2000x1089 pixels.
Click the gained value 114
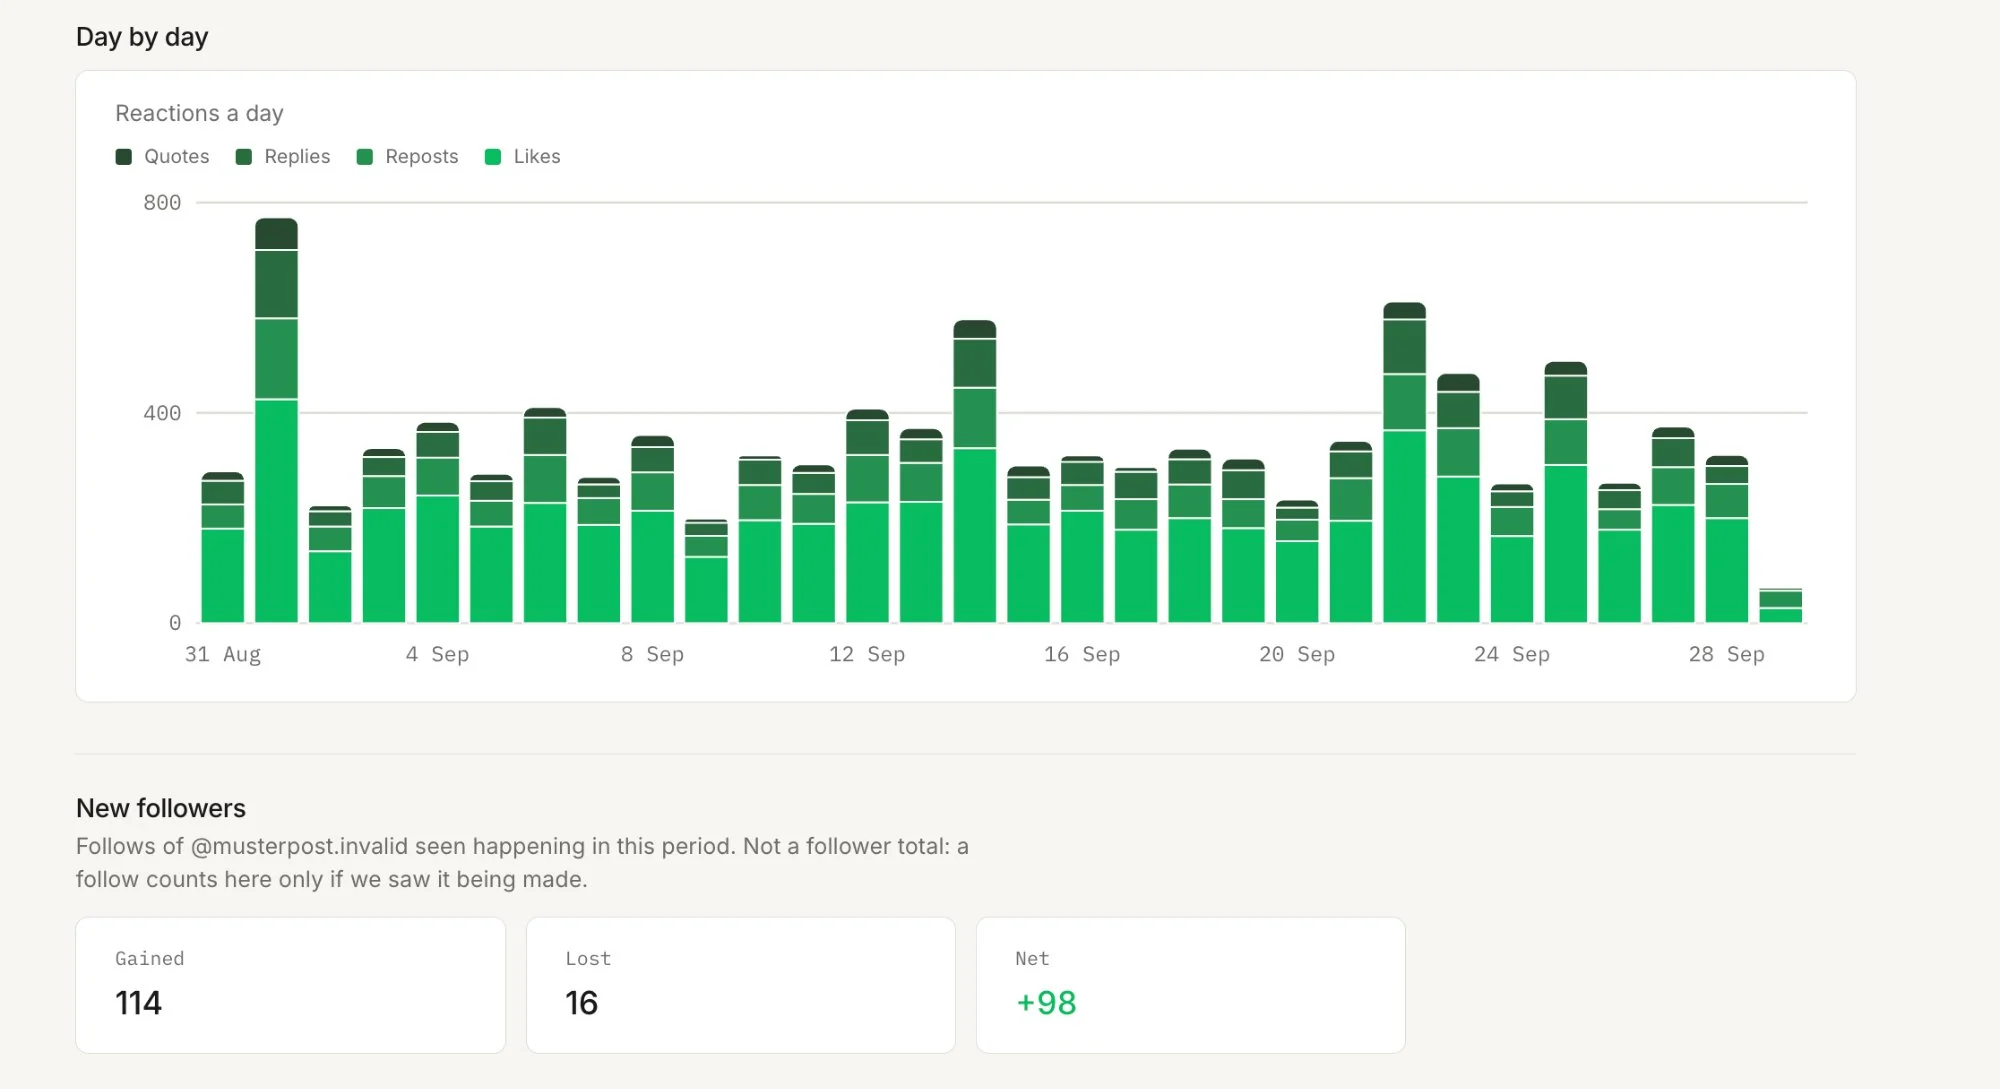(138, 1003)
